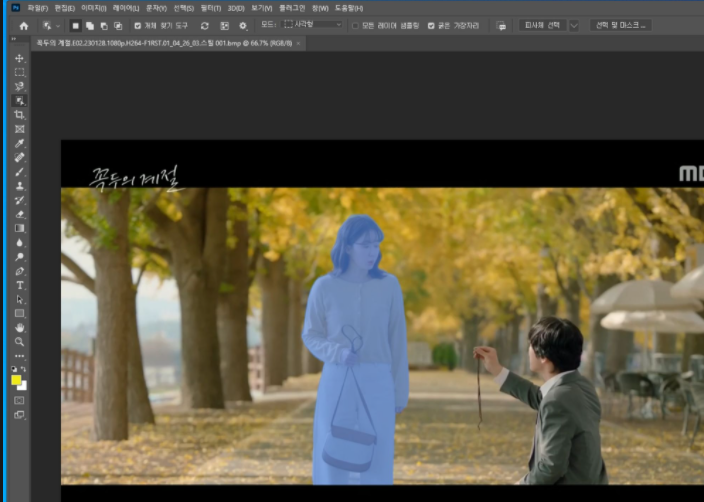
Task: Select the Dodge tool
Action: (19, 257)
